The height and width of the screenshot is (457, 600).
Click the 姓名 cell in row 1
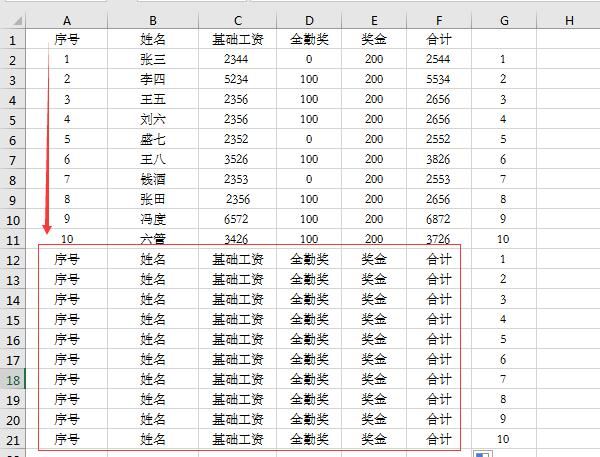(153, 39)
